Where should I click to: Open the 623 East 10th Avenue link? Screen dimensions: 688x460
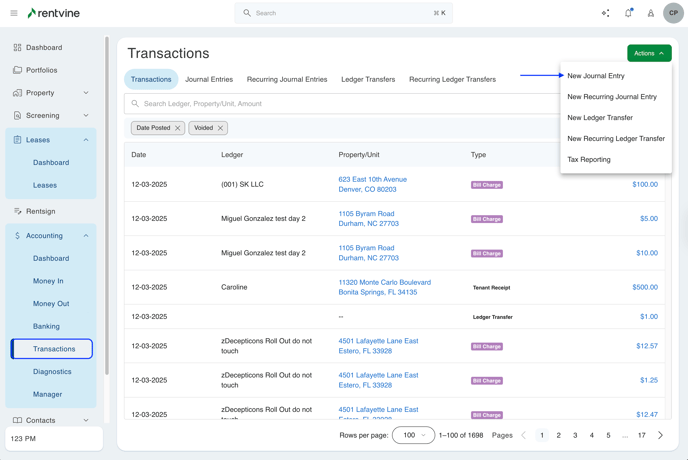pyautogui.click(x=372, y=180)
